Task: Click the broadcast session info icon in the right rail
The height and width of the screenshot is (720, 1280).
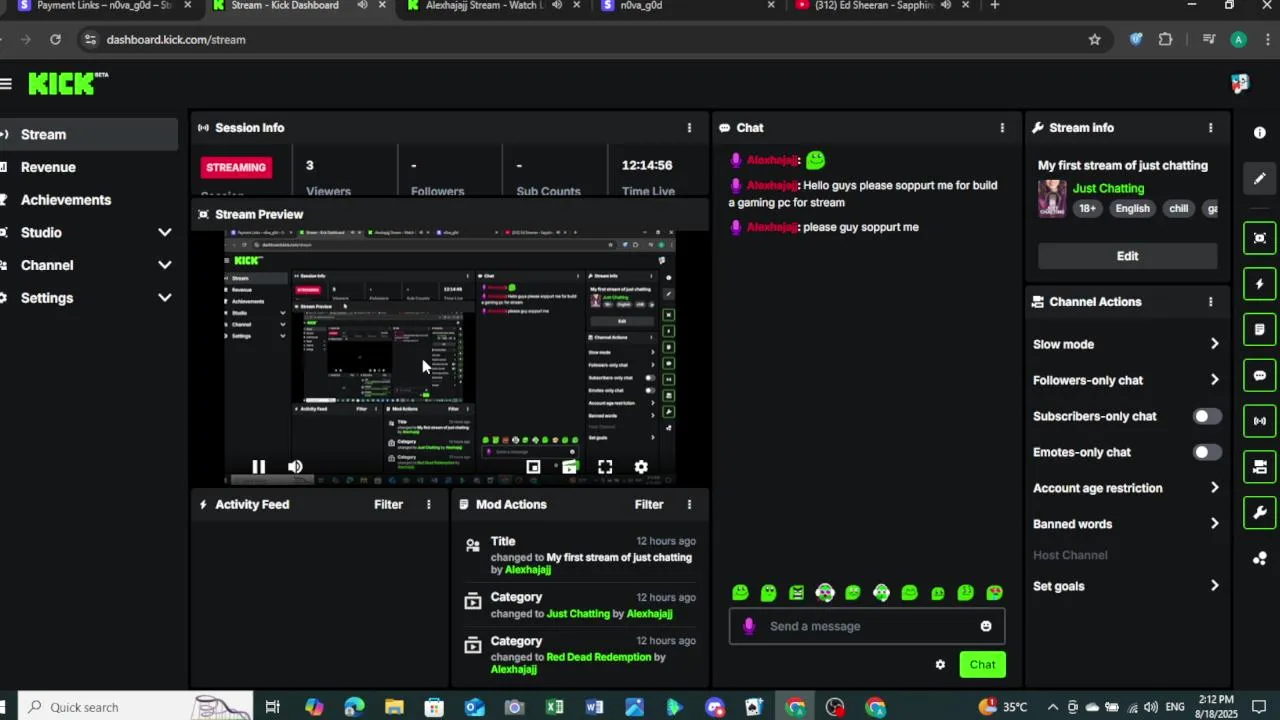Action: pyautogui.click(x=1259, y=421)
